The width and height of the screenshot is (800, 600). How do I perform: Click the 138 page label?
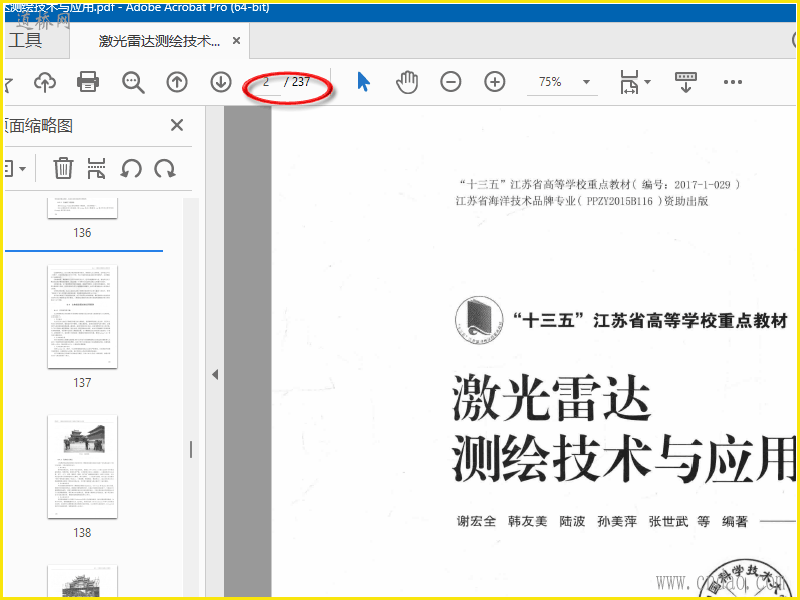pyautogui.click(x=82, y=533)
